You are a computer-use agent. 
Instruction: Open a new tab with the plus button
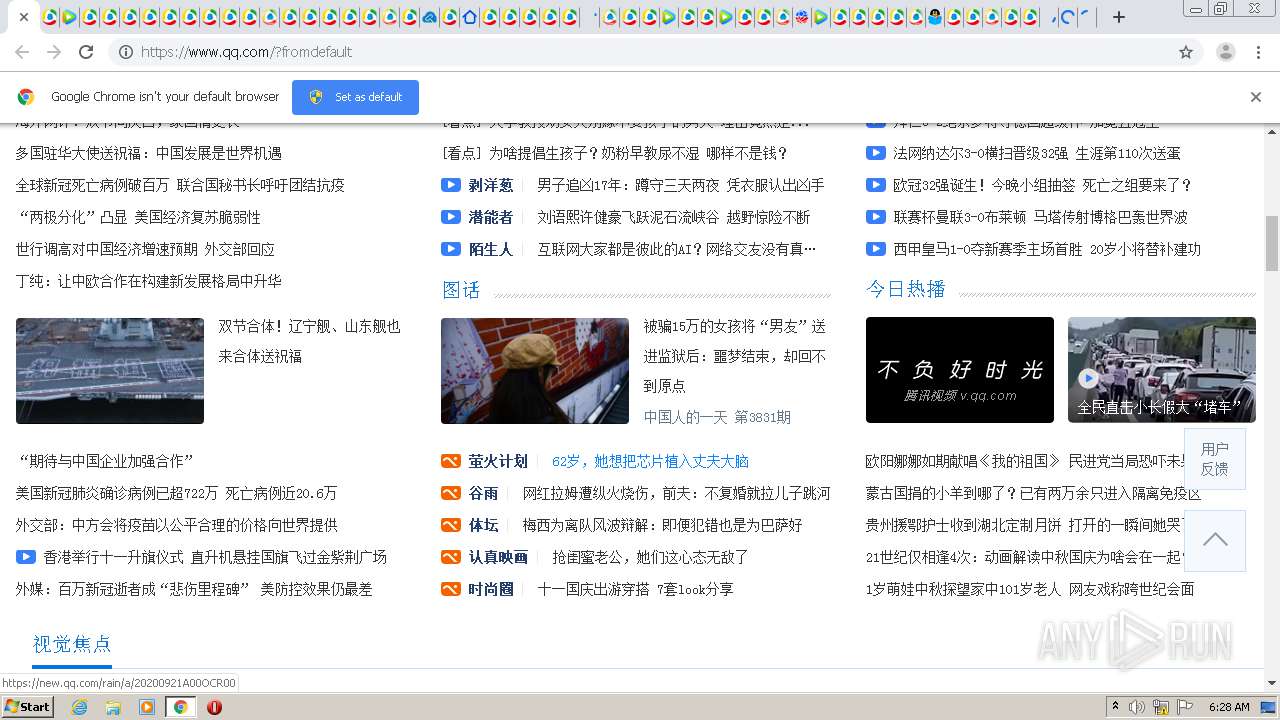(1119, 17)
